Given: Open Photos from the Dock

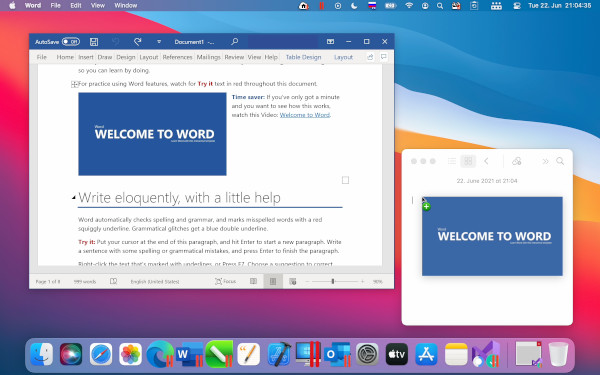Looking at the screenshot, I should [130, 354].
